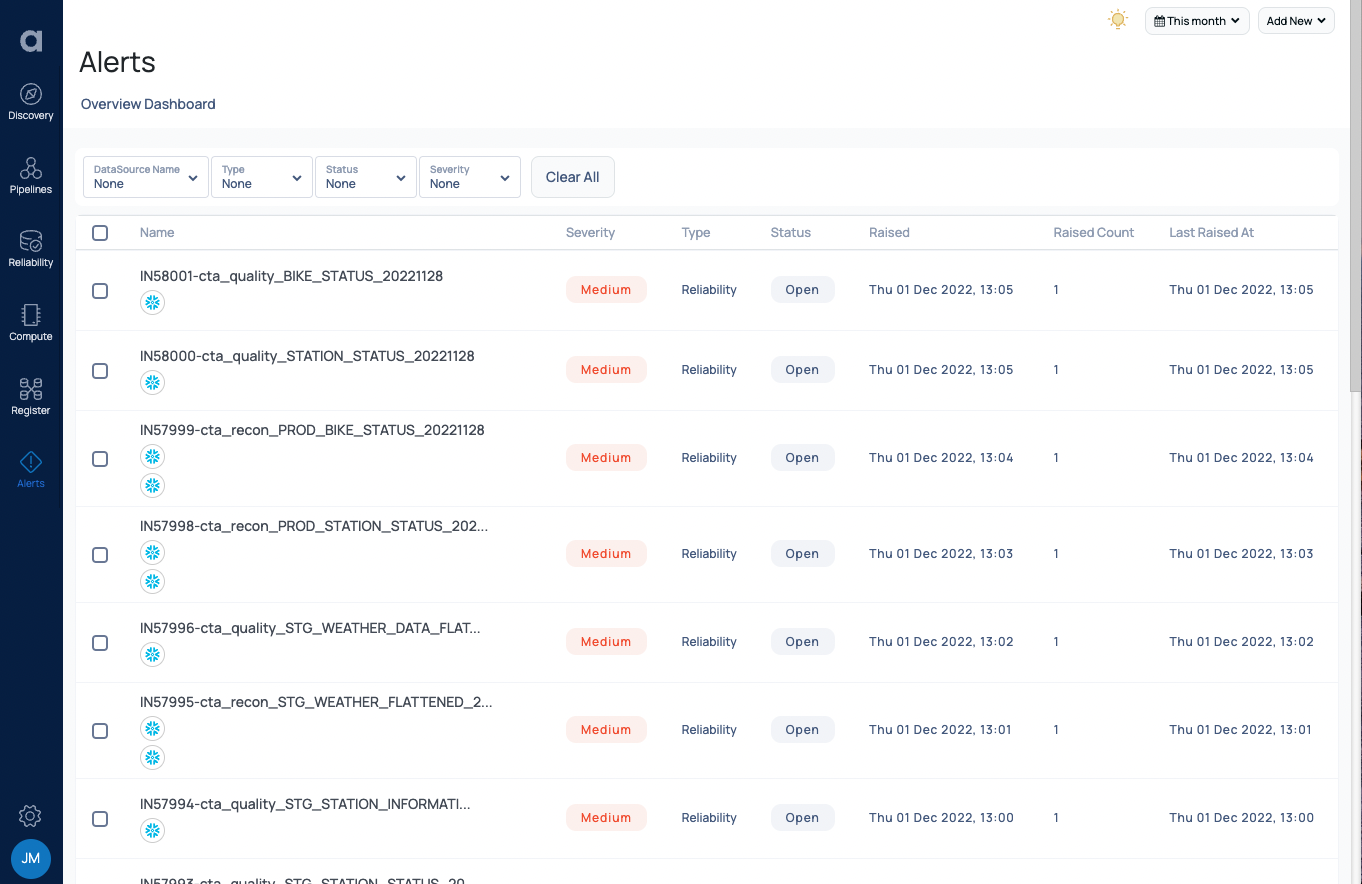This screenshot has width=1362, height=884.
Task: Click the Clear All filters button
Action: (x=572, y=177)
